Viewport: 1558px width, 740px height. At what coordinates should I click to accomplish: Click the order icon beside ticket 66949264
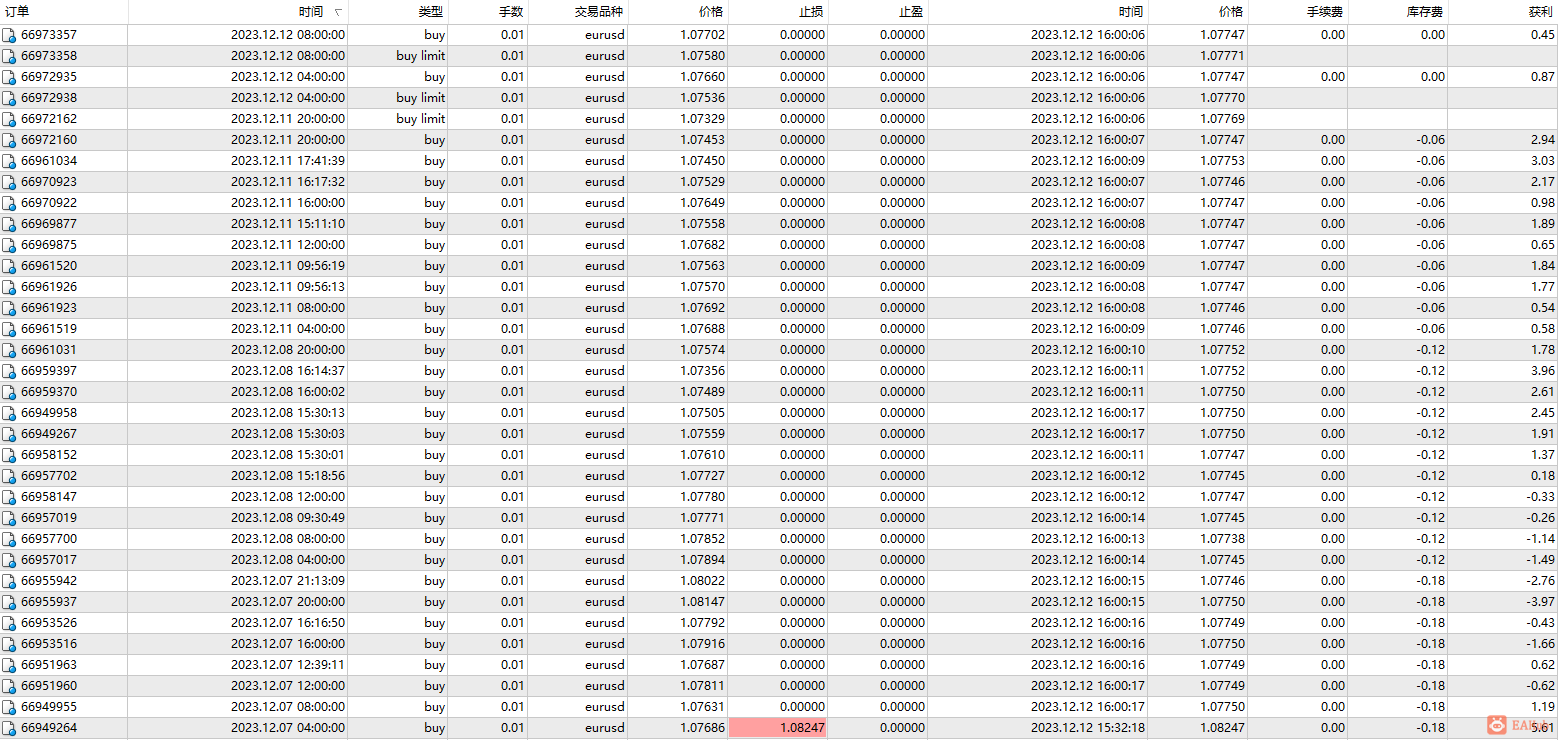tap(10, 728)
